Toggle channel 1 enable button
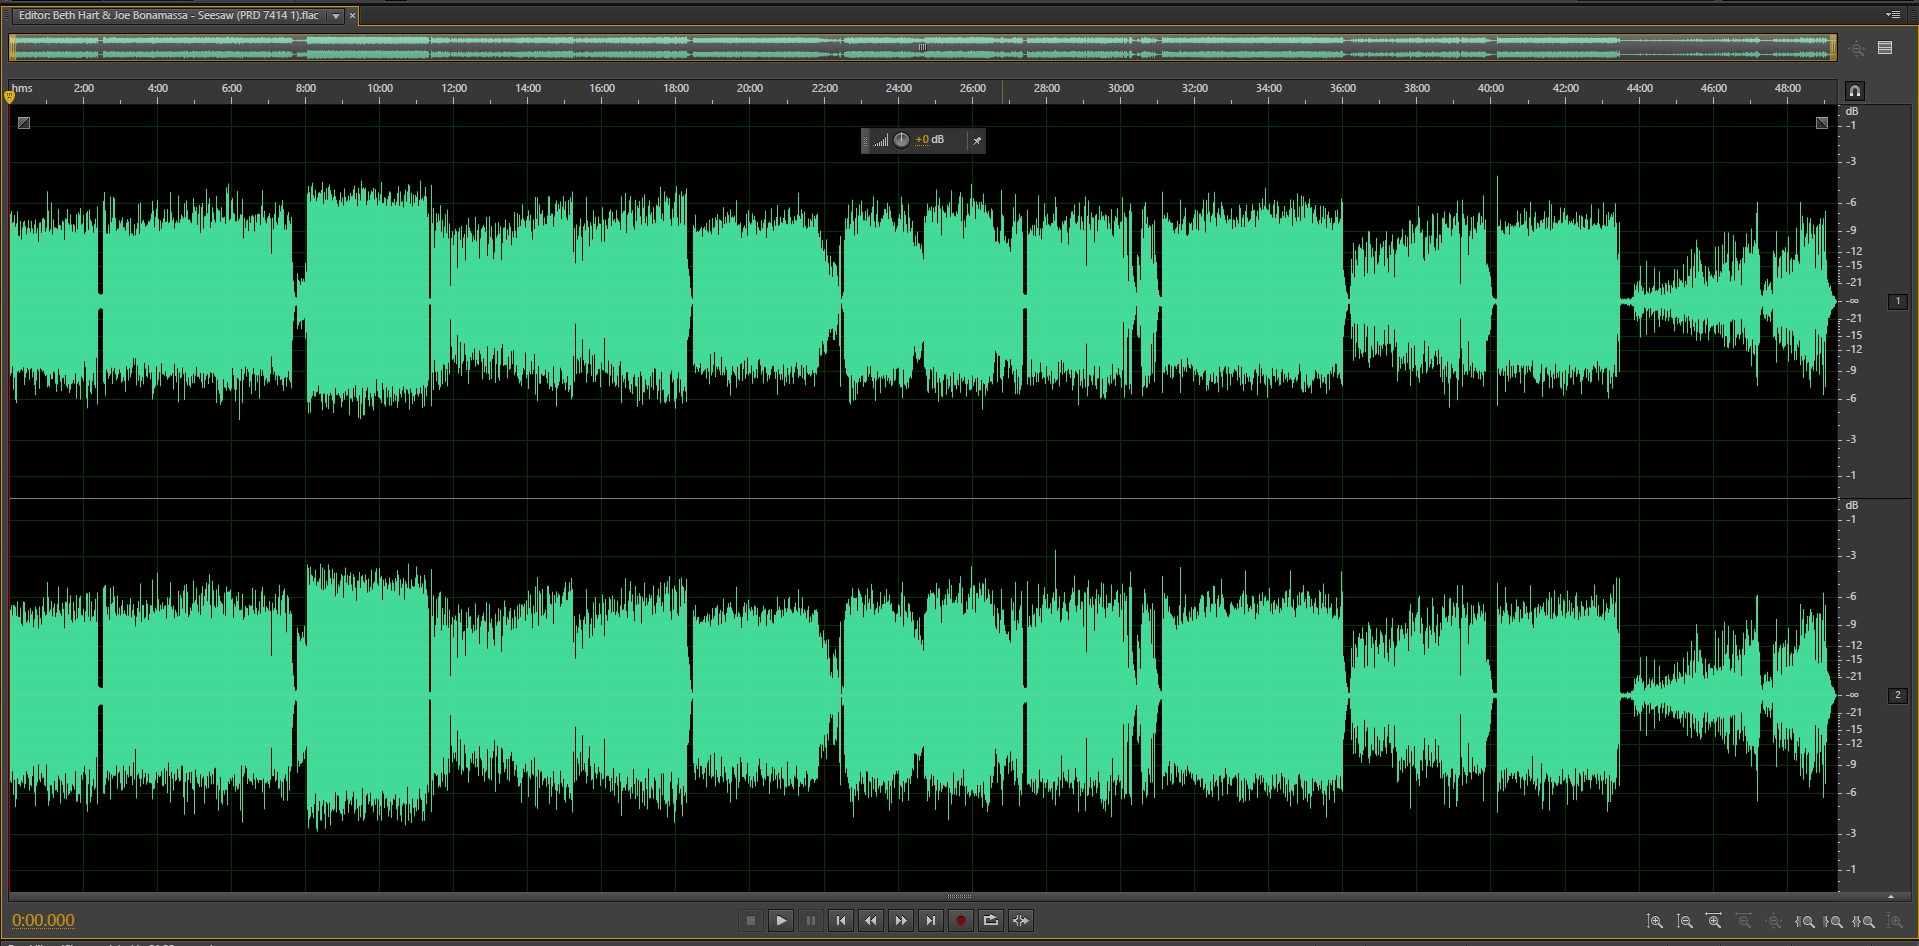1919x946 pixels. click(x=1897, y=301)
